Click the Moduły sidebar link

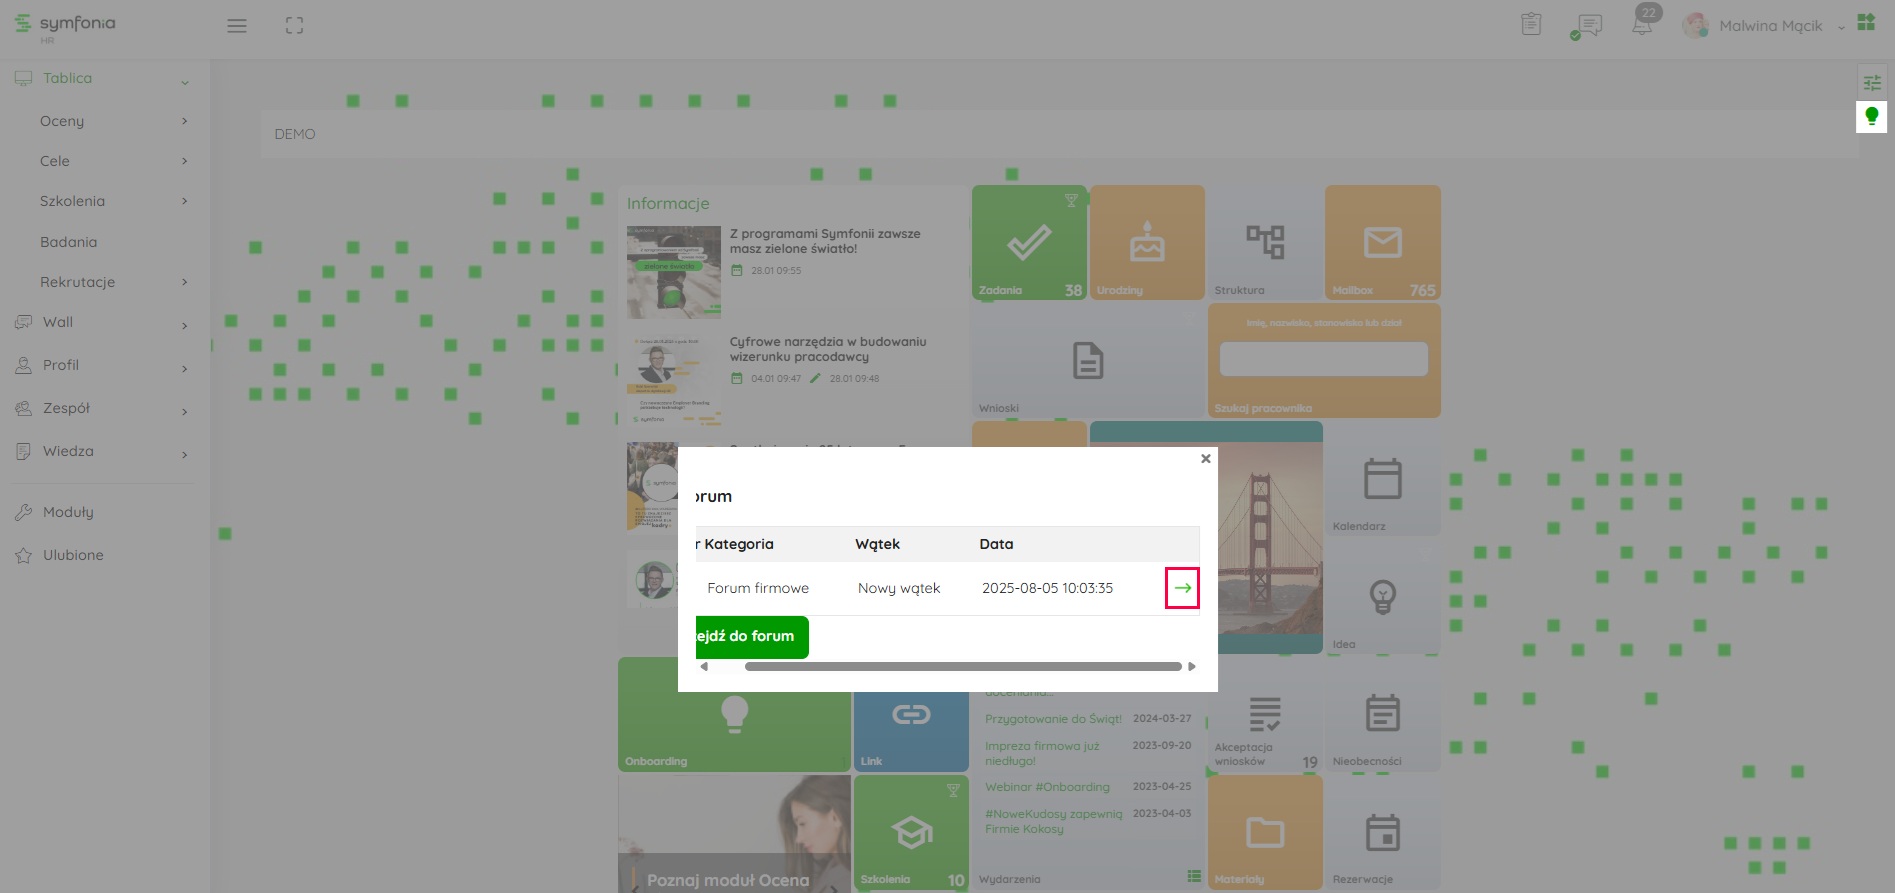point(68,512)
